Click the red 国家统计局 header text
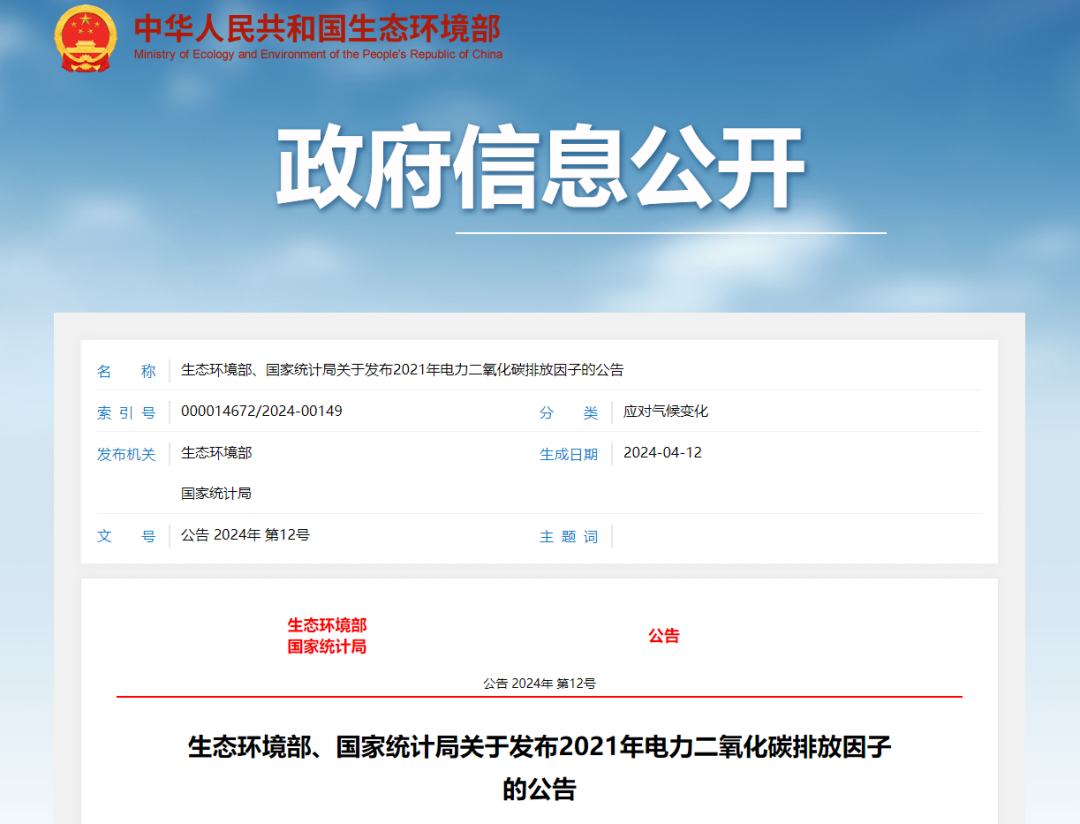This screenshot has height=824, width=1080. click(x=327, y=646)
